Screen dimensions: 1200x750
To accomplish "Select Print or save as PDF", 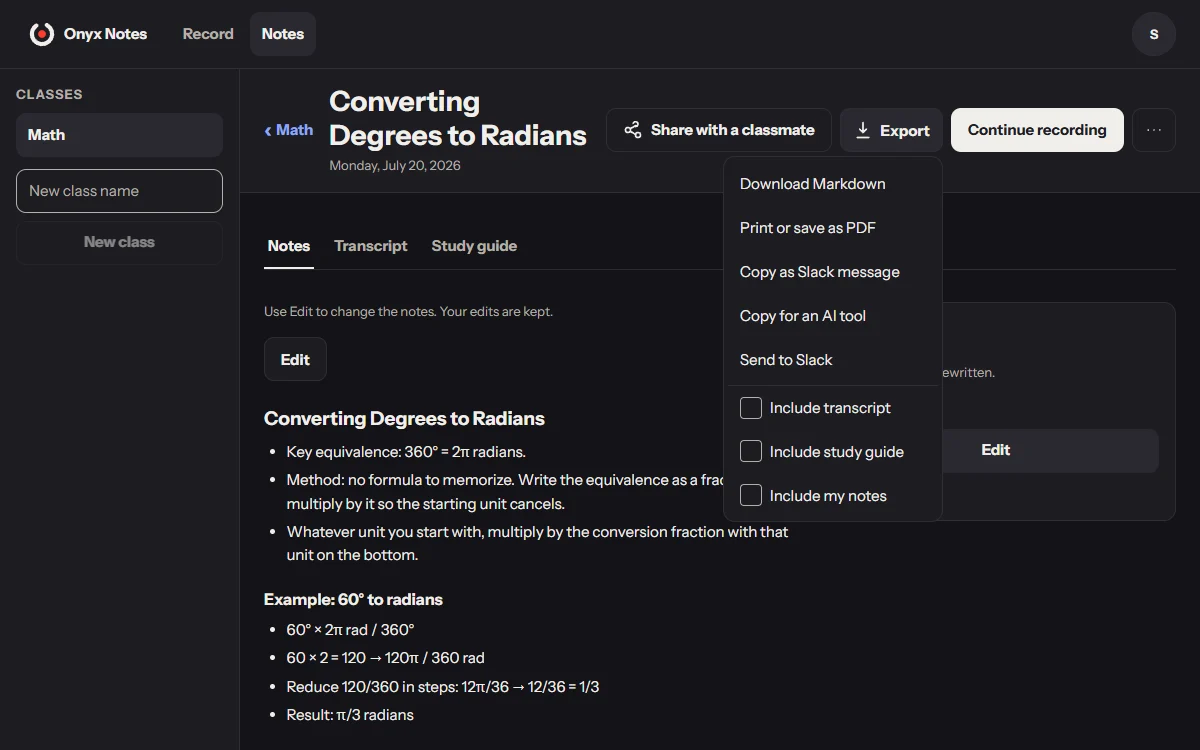I will point(833,228).
